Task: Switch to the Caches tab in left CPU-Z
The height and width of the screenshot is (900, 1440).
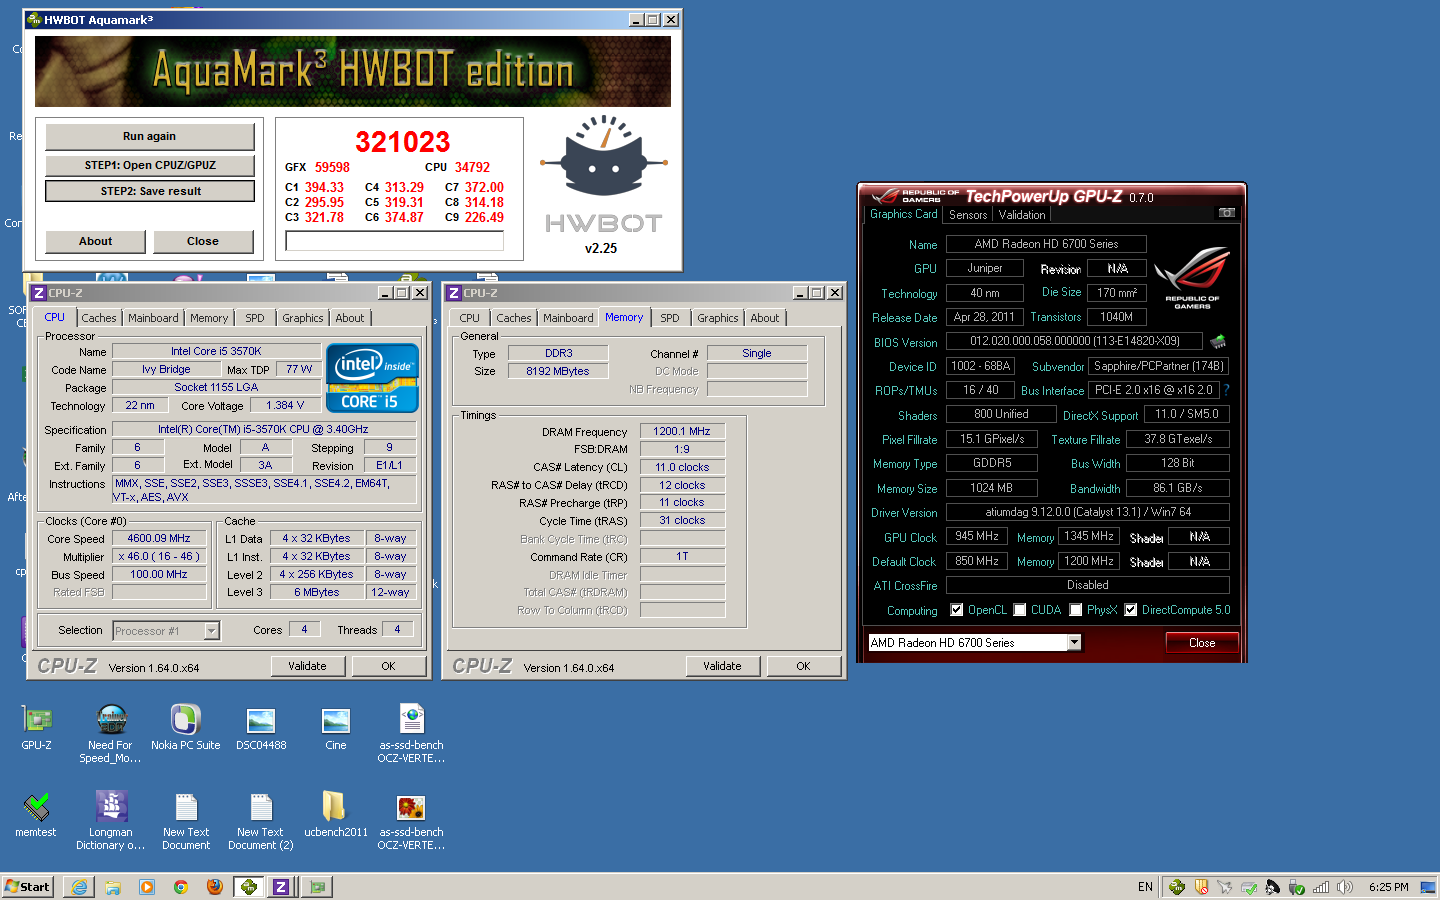Action: (x=99, y=318)
